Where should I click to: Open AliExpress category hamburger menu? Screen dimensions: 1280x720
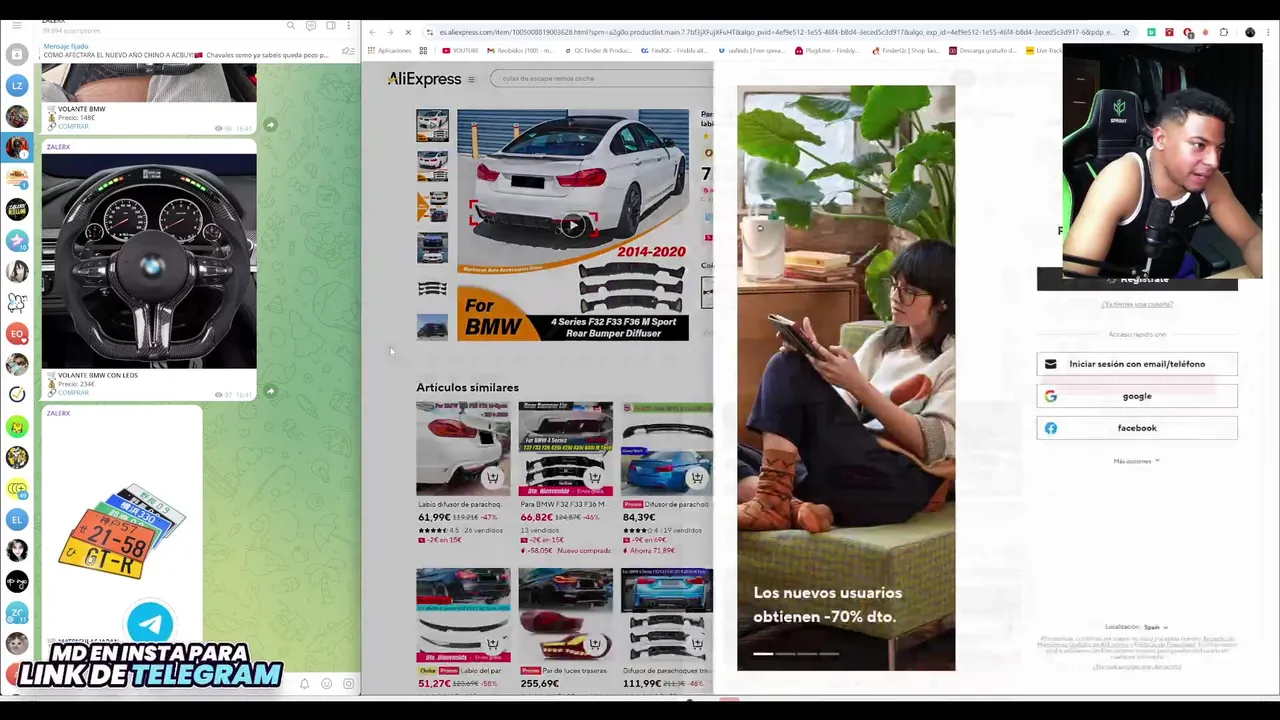[471, 79]
